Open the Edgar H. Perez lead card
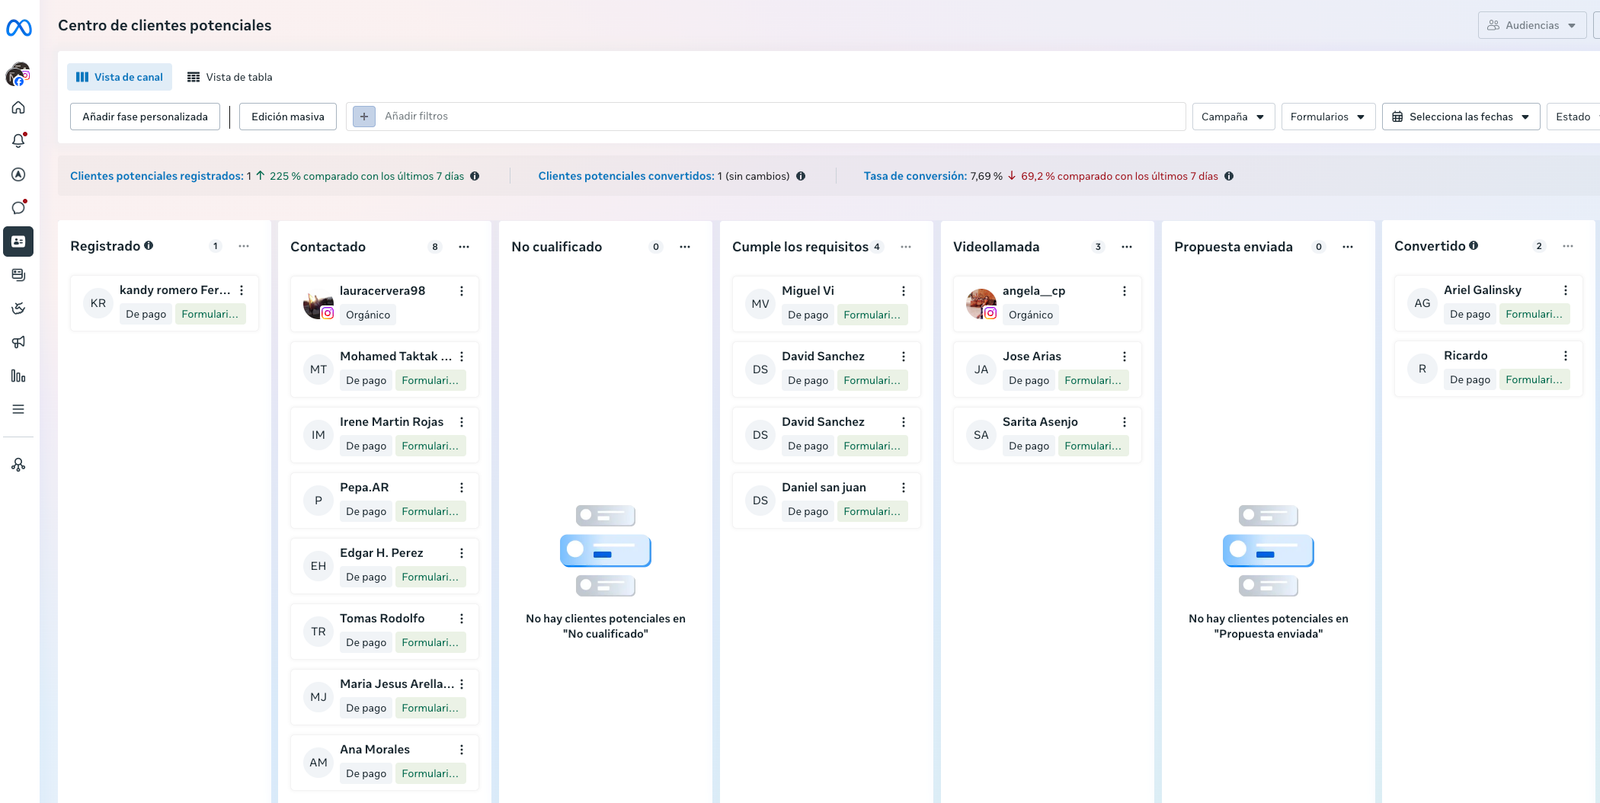The width and height of the screenshot is (1600, 803). (385, 565)
